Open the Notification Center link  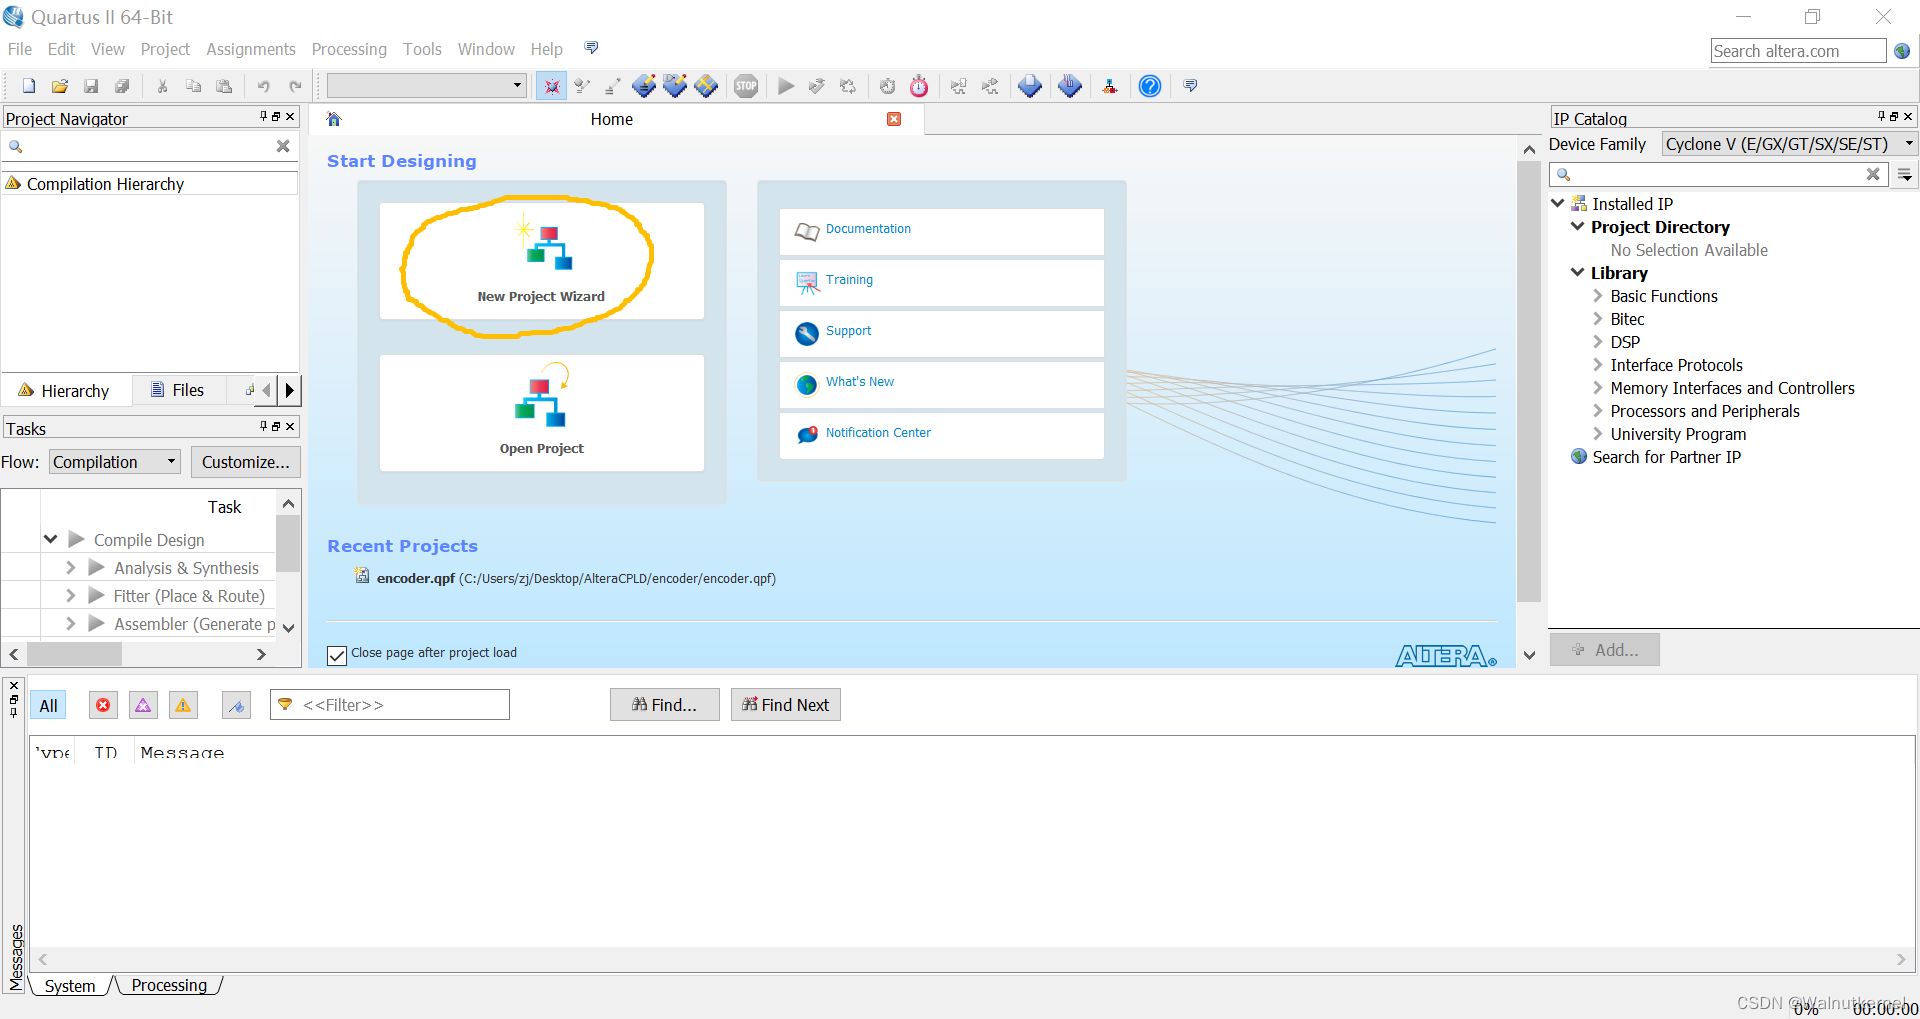click(878, 433)
